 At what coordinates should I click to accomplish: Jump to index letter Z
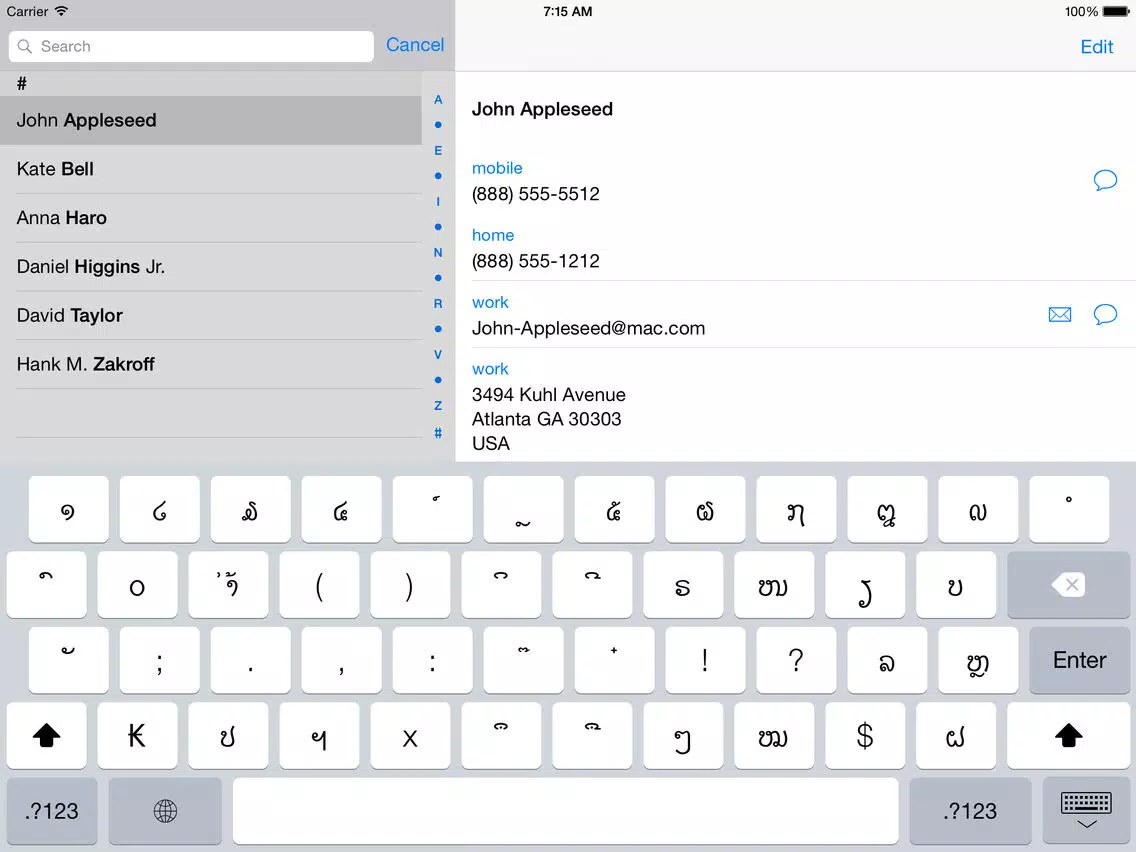438,405
